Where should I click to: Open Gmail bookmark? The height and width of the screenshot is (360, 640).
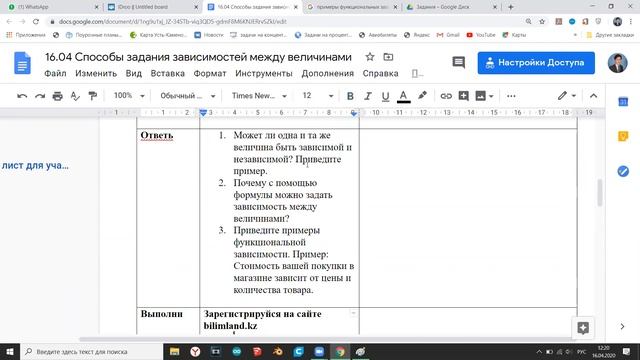[448, 35]
